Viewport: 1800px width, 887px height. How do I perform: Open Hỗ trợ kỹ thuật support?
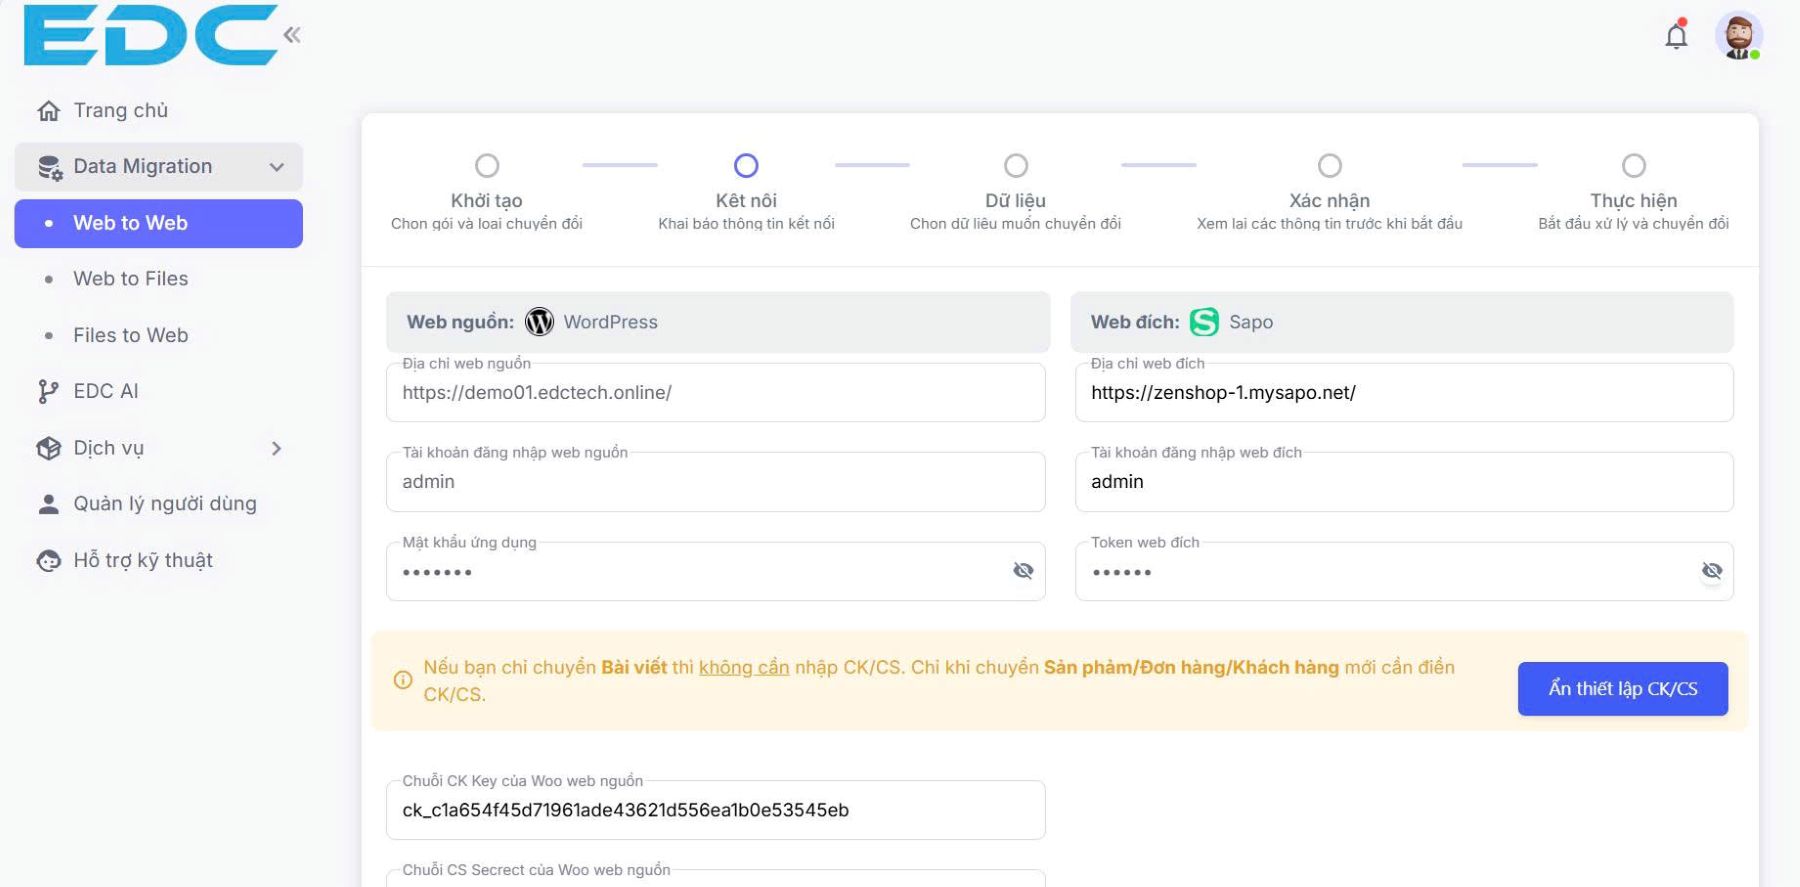[142, 560]
